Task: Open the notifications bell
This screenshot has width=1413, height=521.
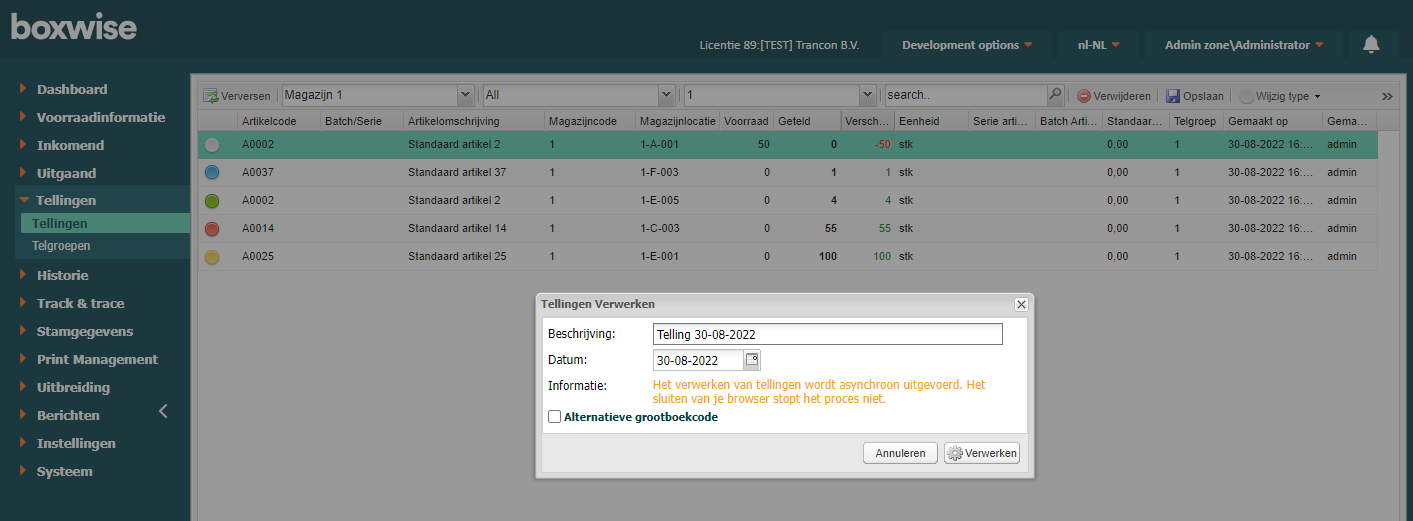Action: 1371,44
